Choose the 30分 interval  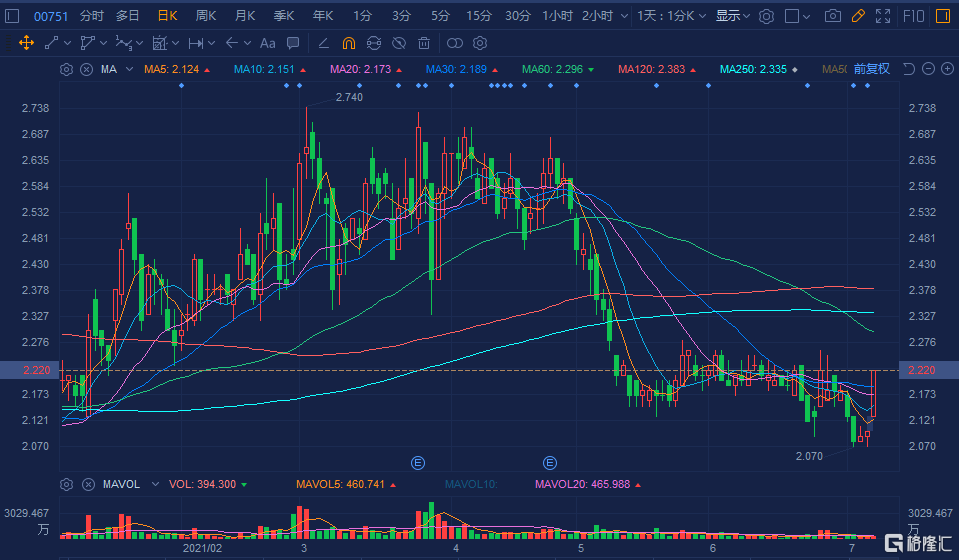(517, 16)
